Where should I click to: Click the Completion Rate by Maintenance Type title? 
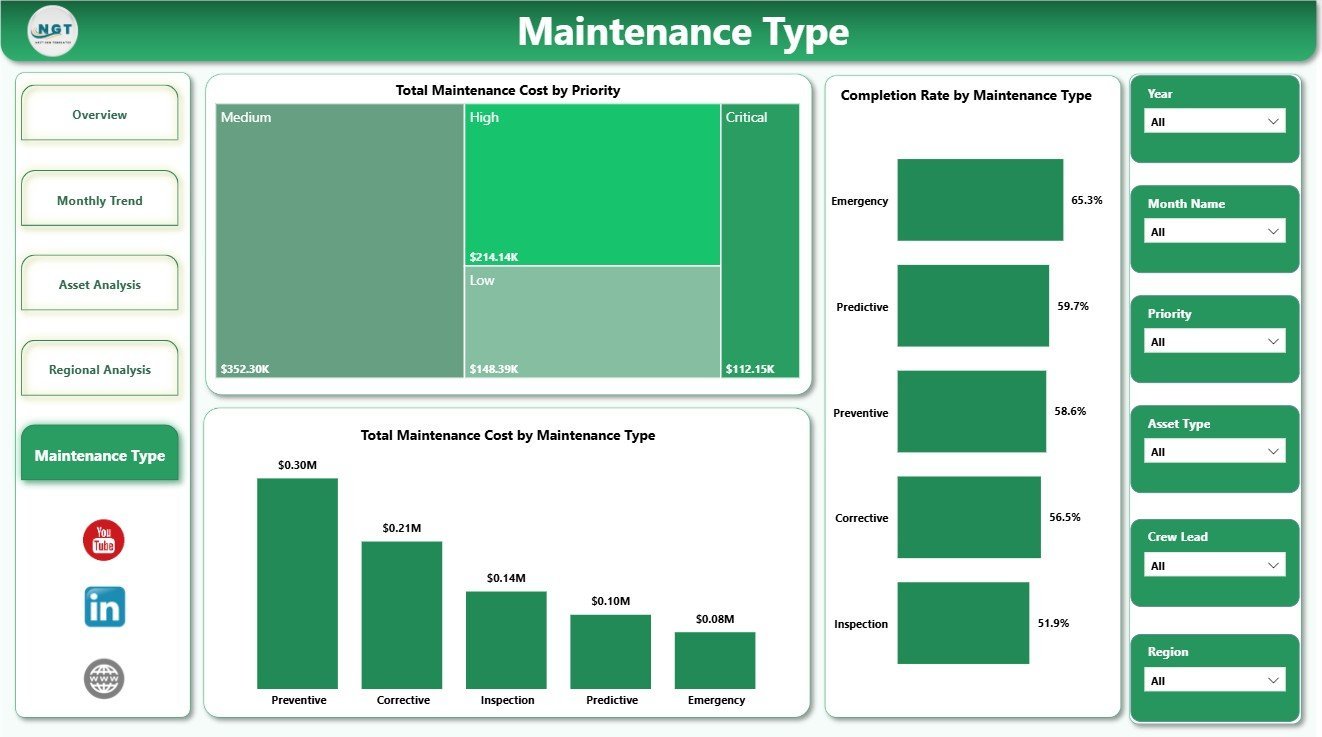tap(966, 96)
